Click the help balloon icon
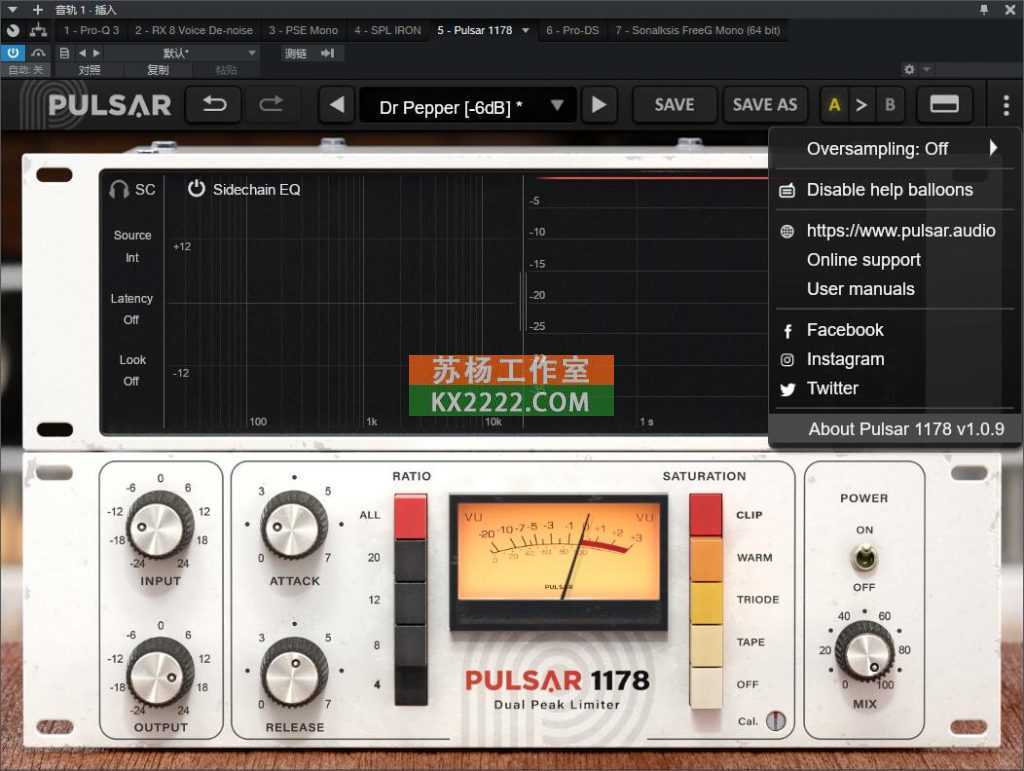Viewport: 1024px width, 771px height. click(x=788, y=191)
